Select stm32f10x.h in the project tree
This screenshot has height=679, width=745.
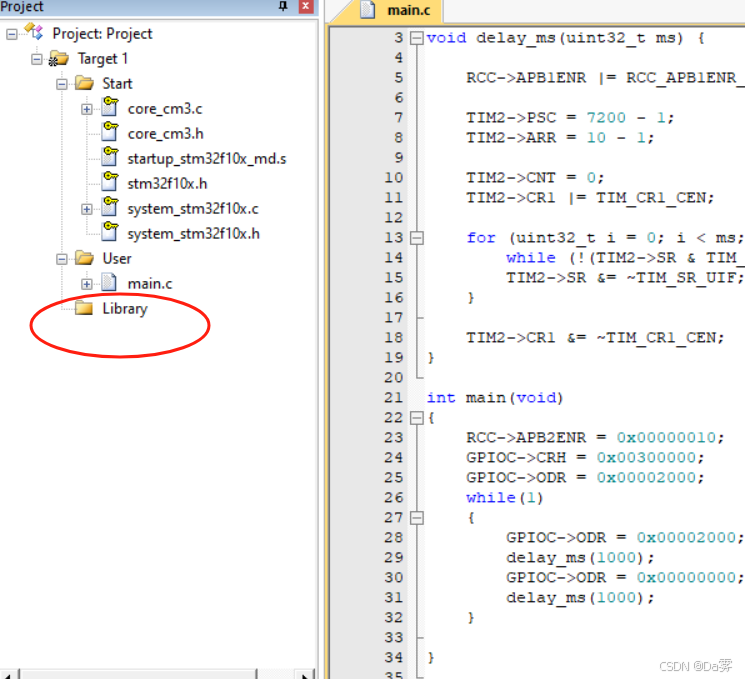(x=167, y=184)
